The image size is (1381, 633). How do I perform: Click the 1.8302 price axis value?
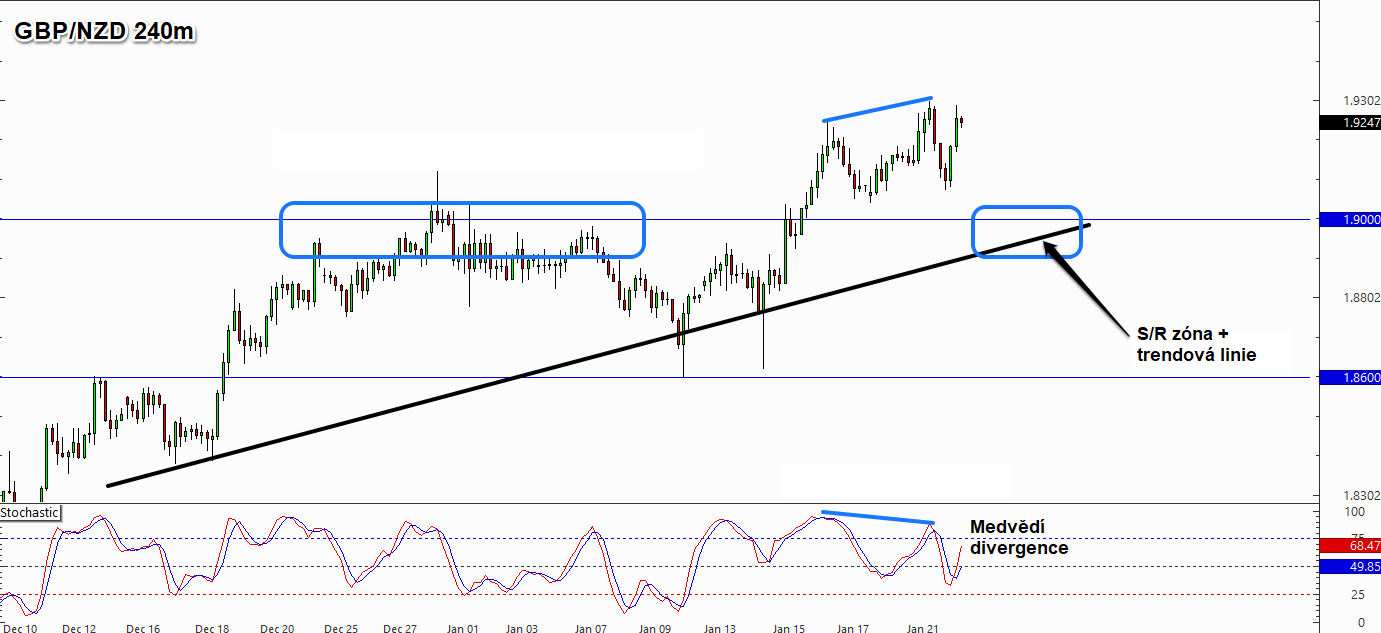(x=1362, y=496)
